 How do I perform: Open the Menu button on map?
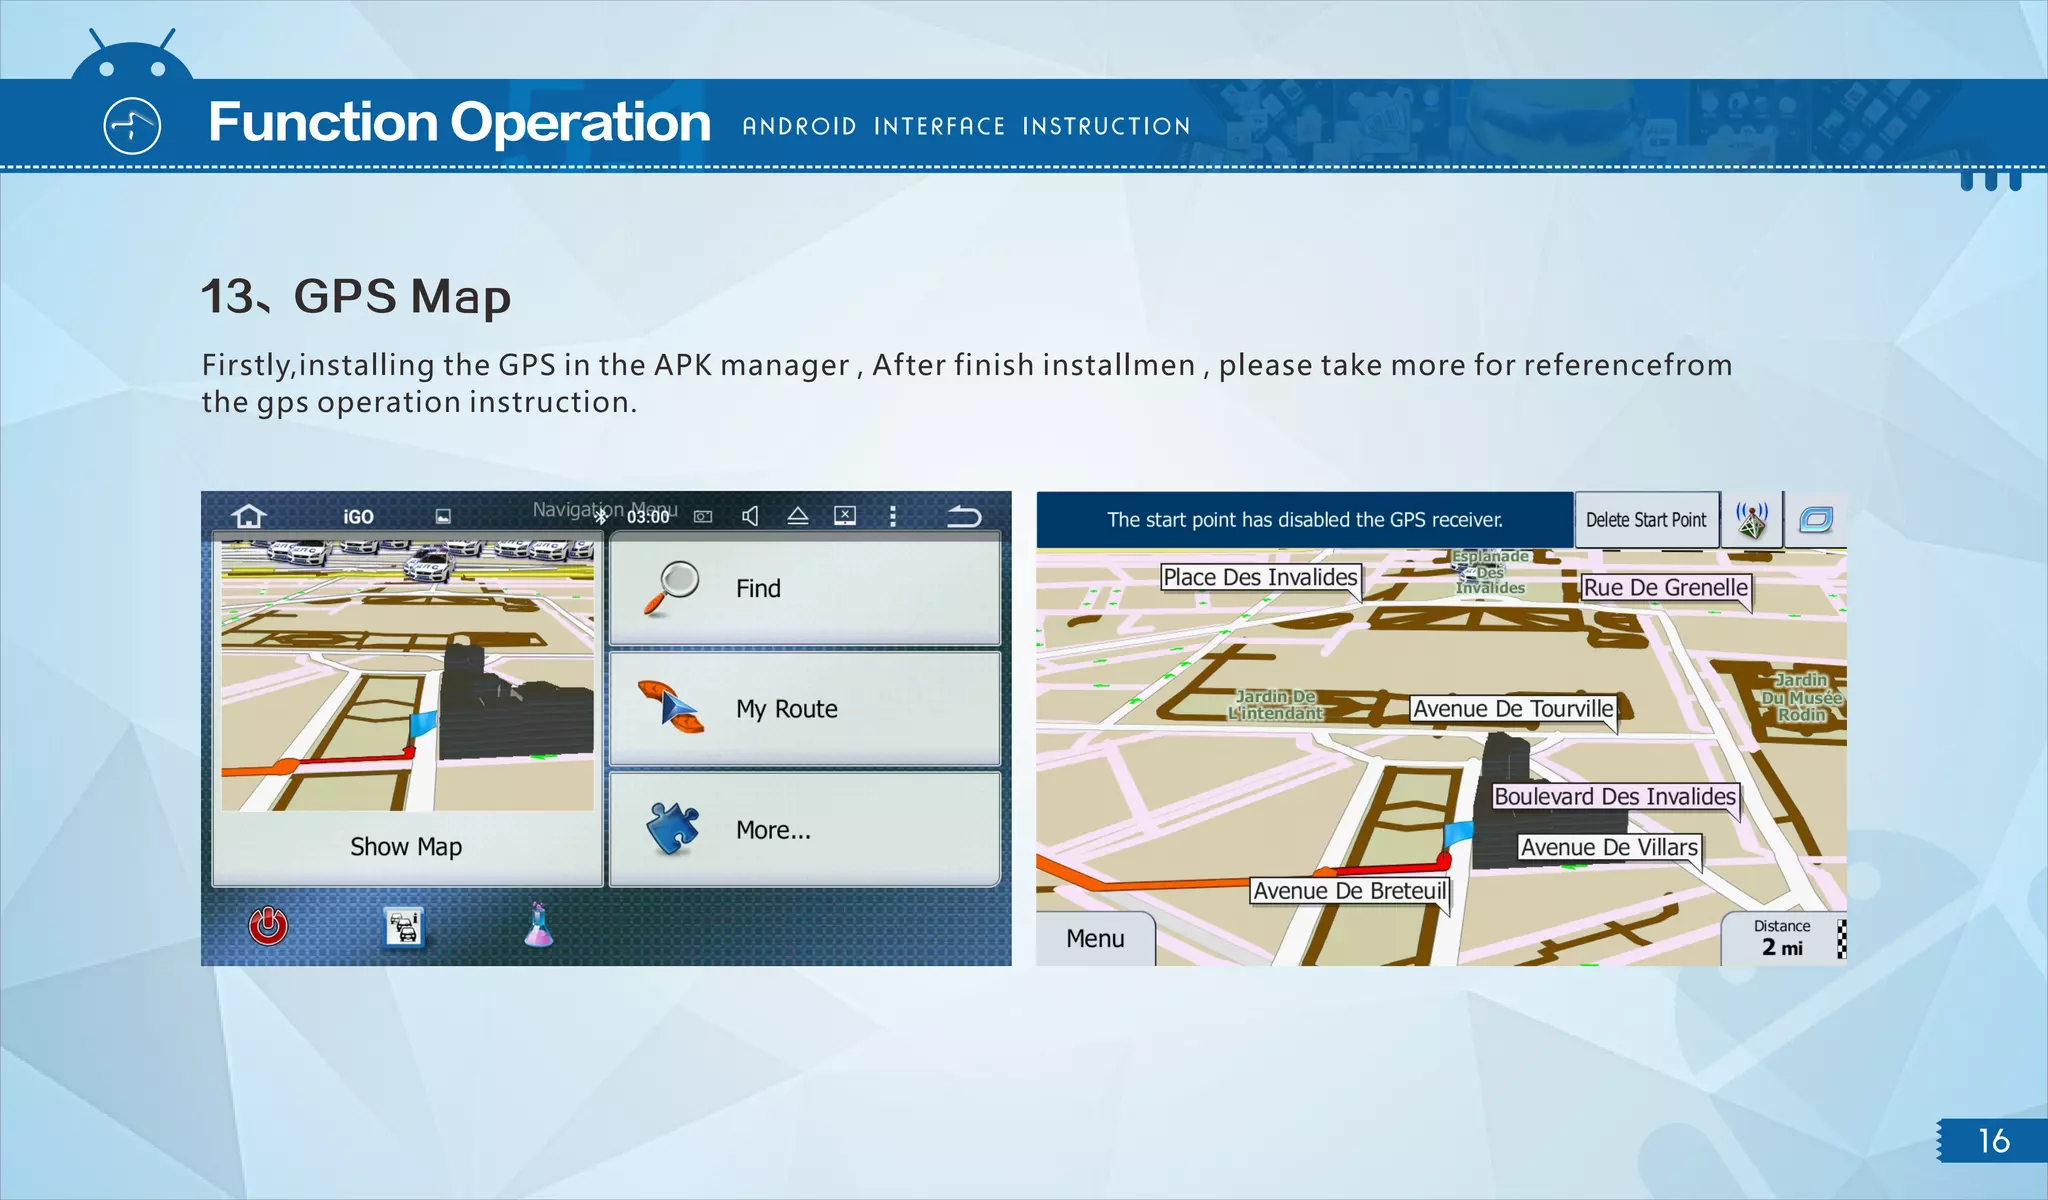[x=1095, y=939]
